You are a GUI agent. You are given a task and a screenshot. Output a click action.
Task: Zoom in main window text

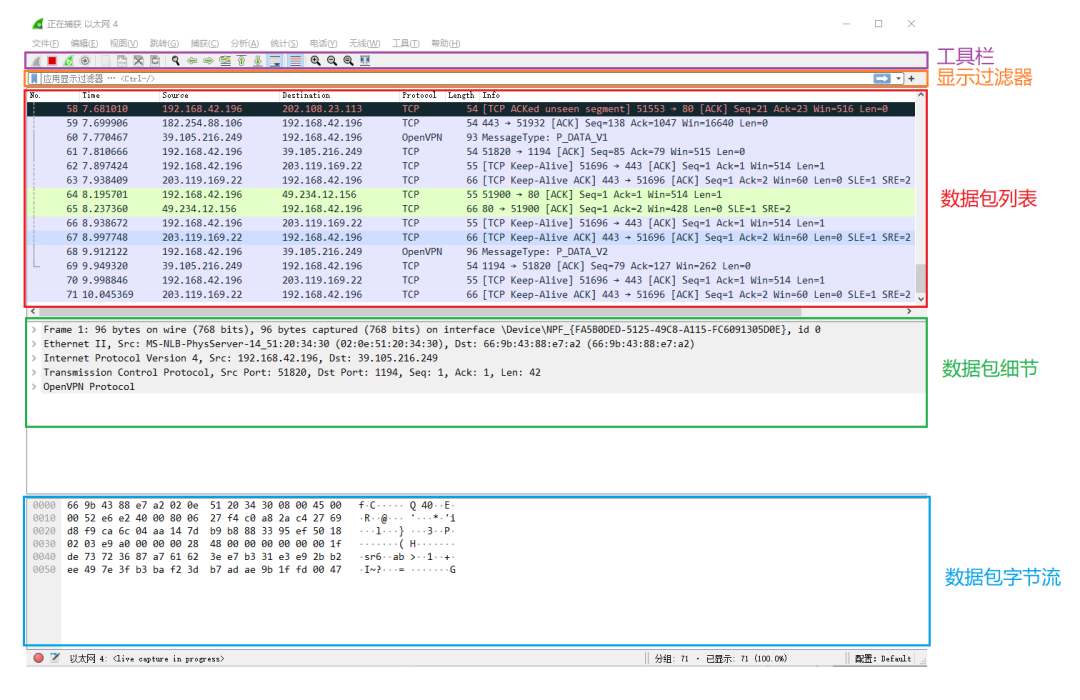pos(315,61)
